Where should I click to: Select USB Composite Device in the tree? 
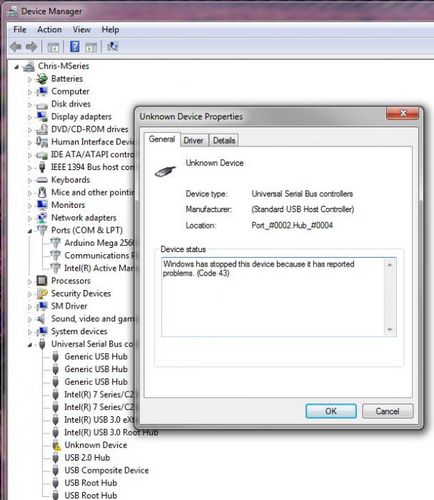[106, 470]
